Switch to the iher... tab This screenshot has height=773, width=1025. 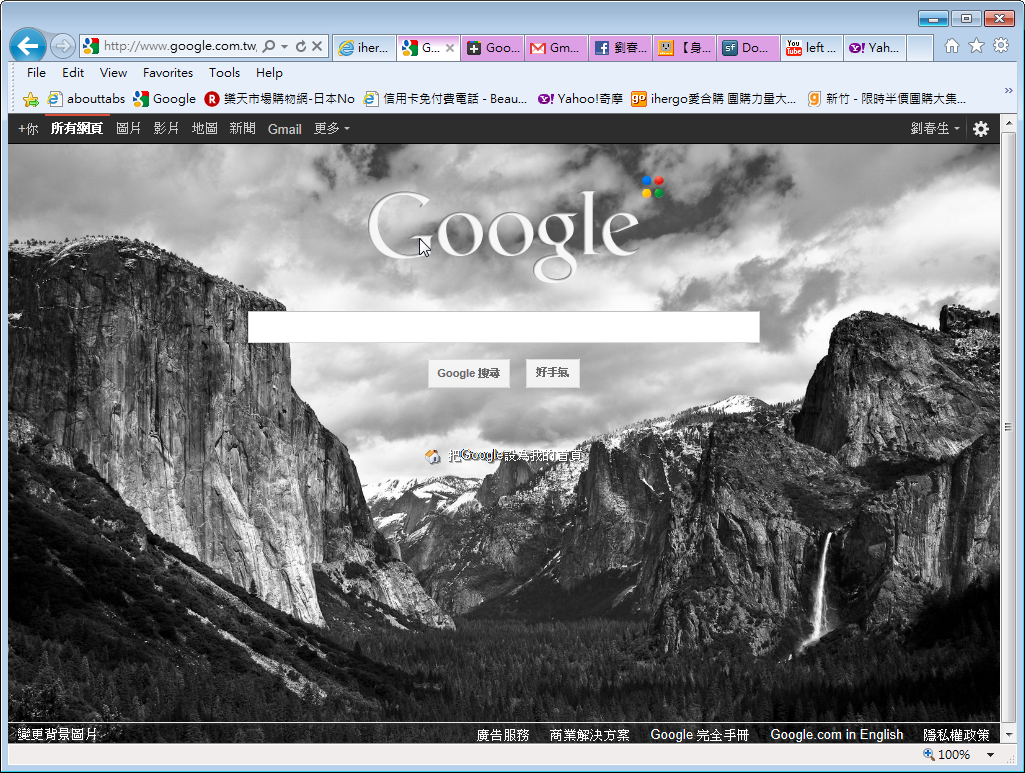[x=365, y=48]
